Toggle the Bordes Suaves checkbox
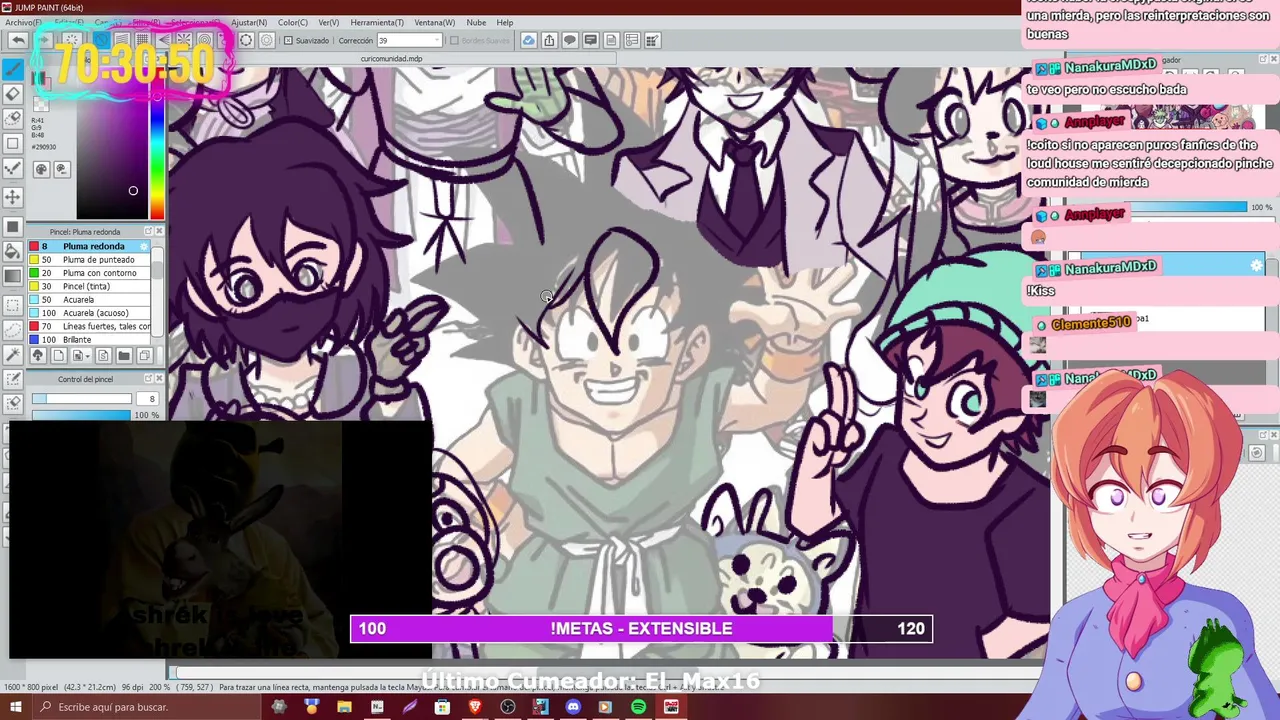This screenshot has height=720, width=1280. [454, 40]
